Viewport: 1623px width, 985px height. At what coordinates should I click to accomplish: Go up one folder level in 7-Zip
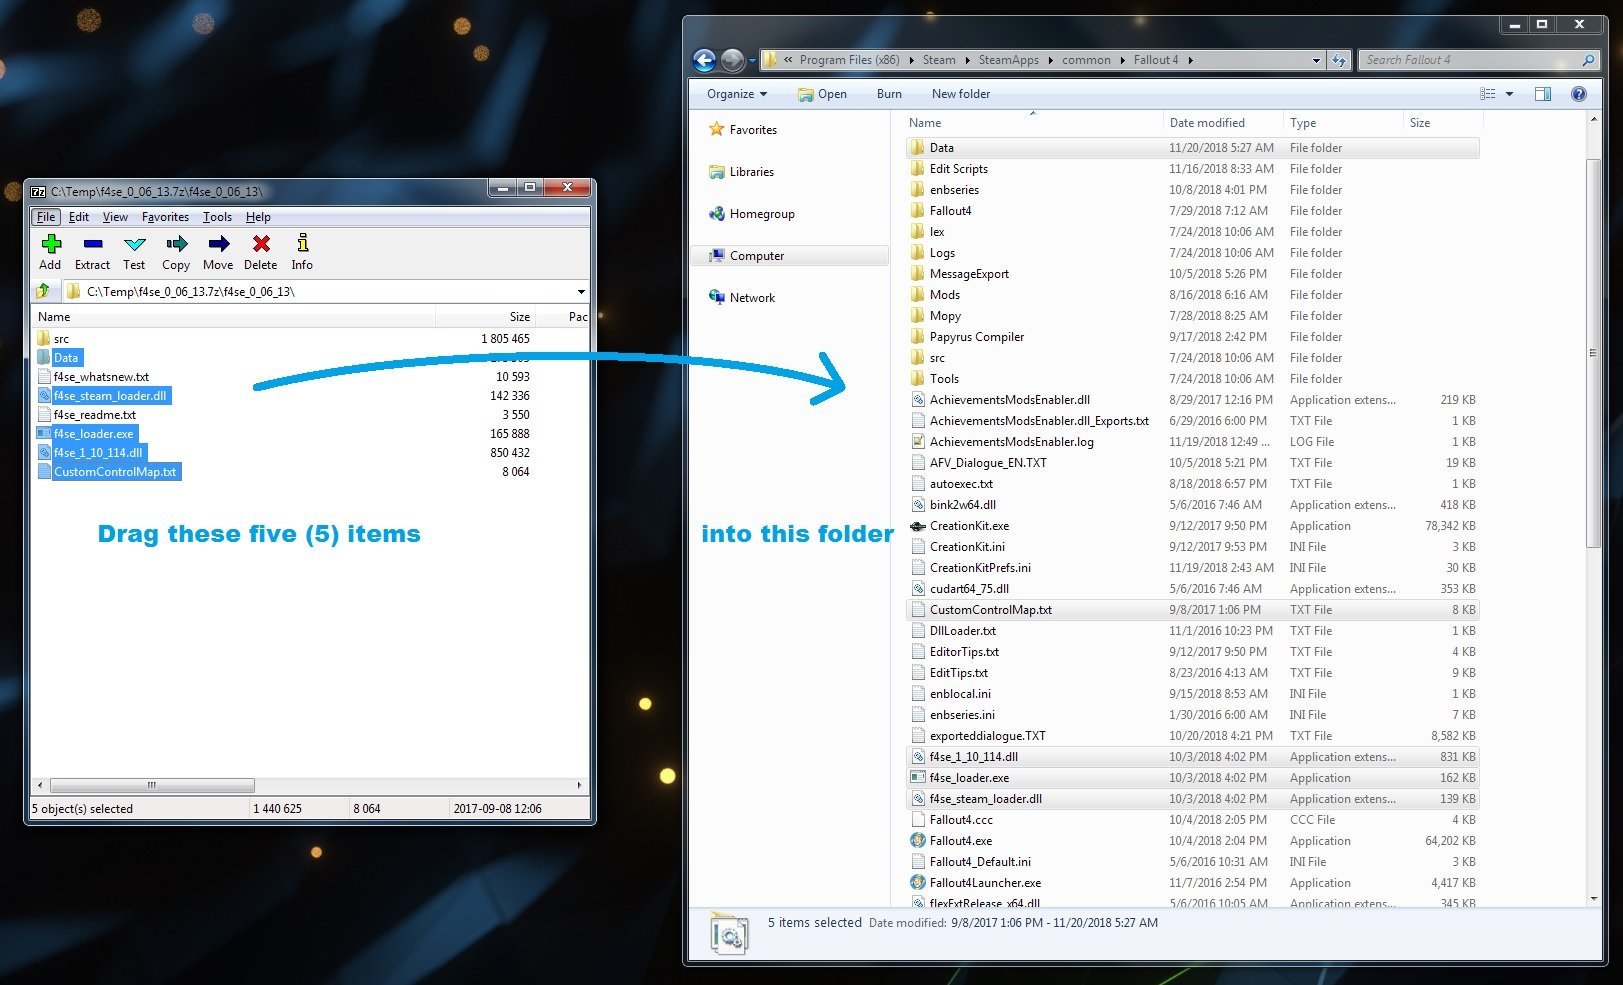click(43, 291)
